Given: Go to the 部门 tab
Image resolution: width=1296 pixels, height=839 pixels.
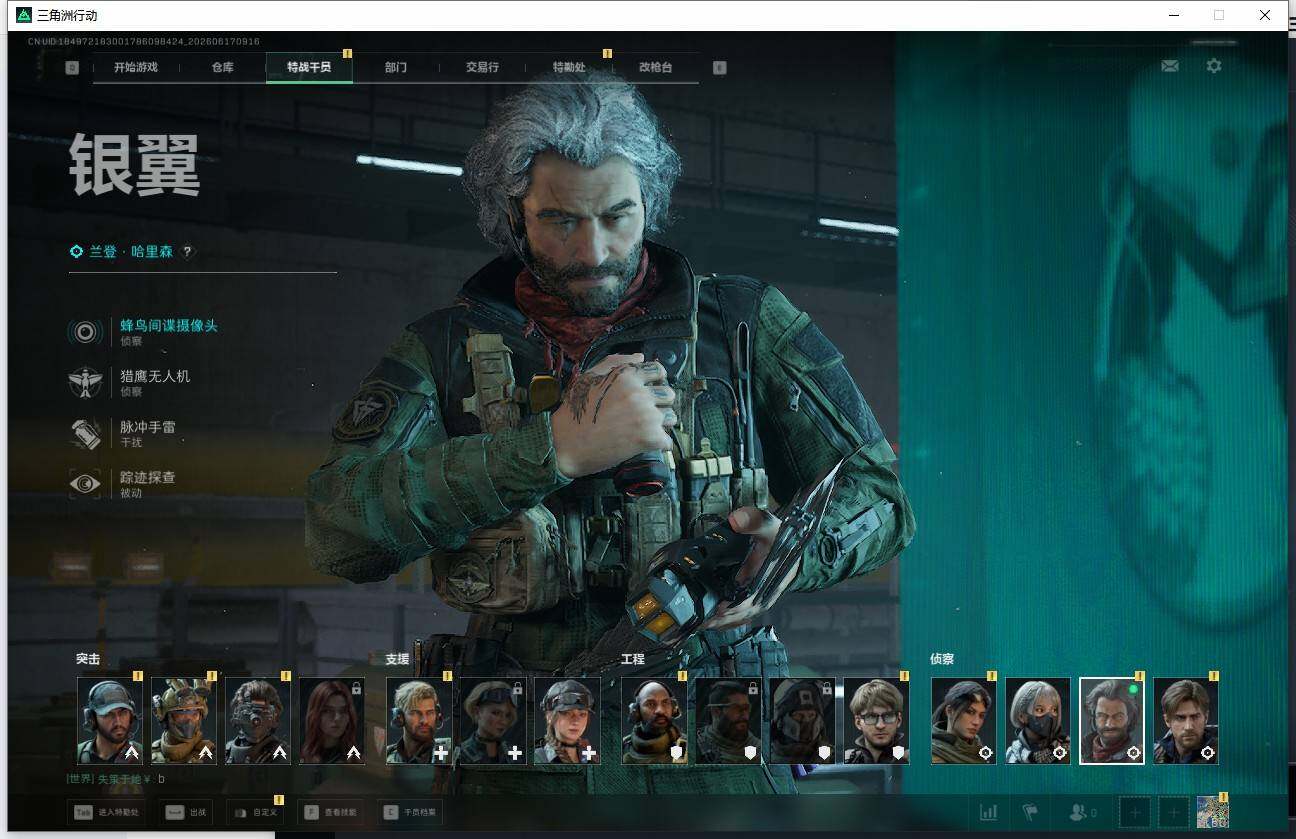Looking at the screenshot, I should coord(396,68).
